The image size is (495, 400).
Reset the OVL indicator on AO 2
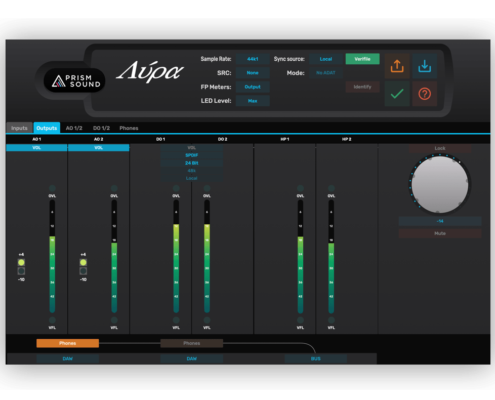click(114, 188)
